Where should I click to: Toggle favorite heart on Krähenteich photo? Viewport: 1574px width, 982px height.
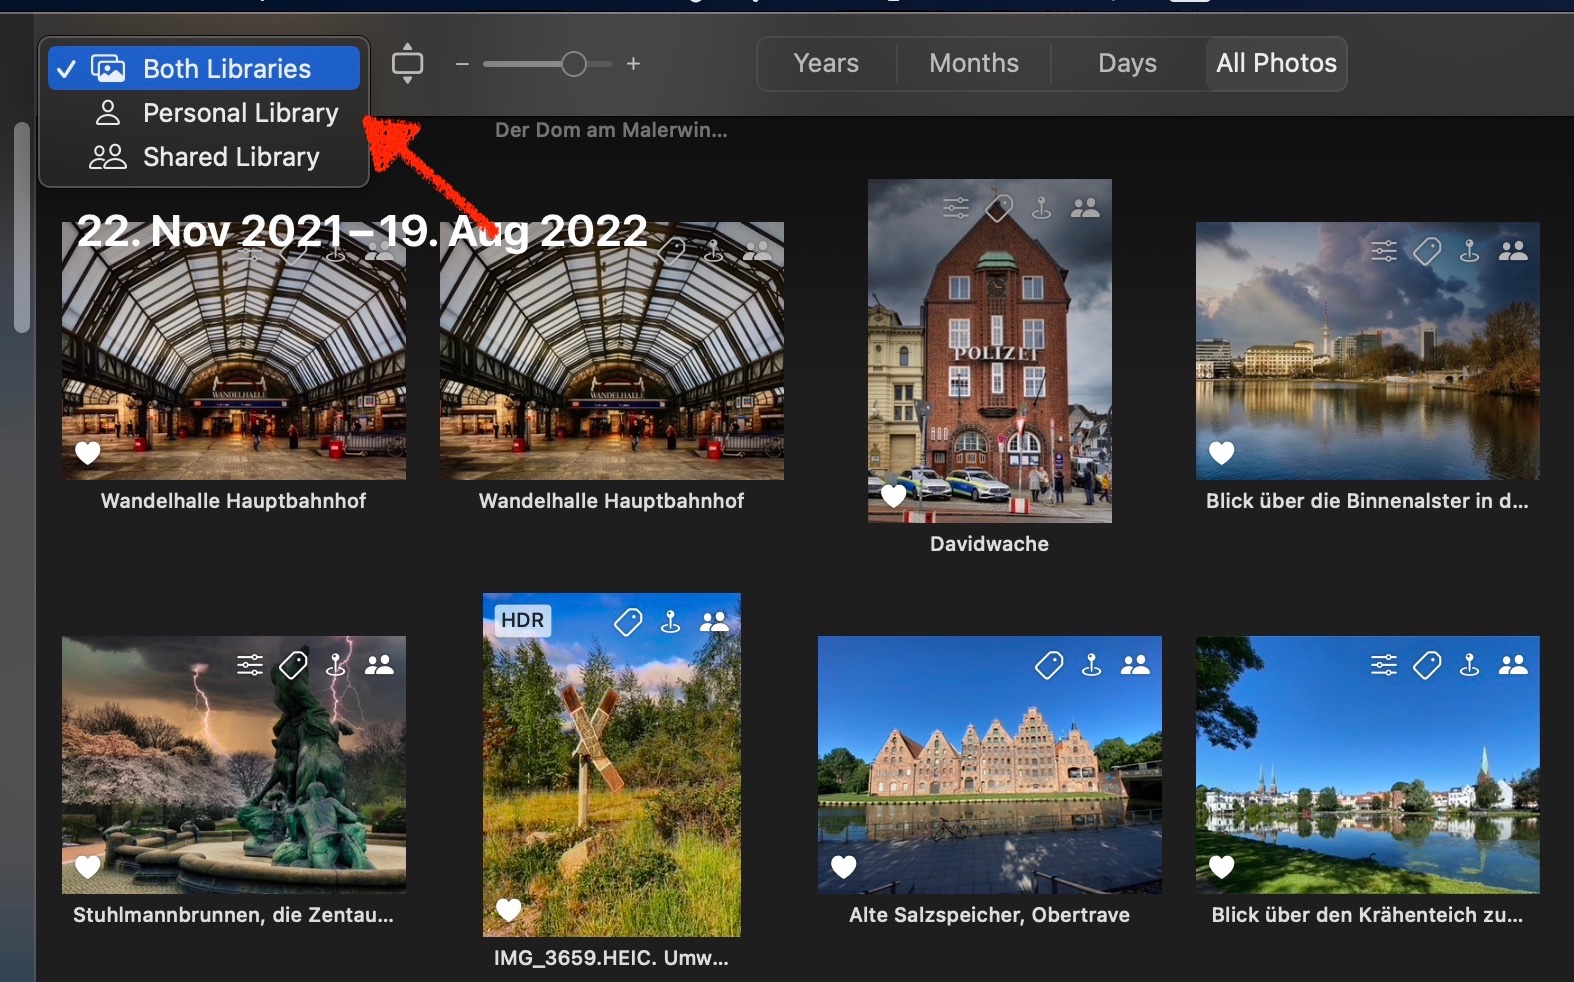point(1221,867)
